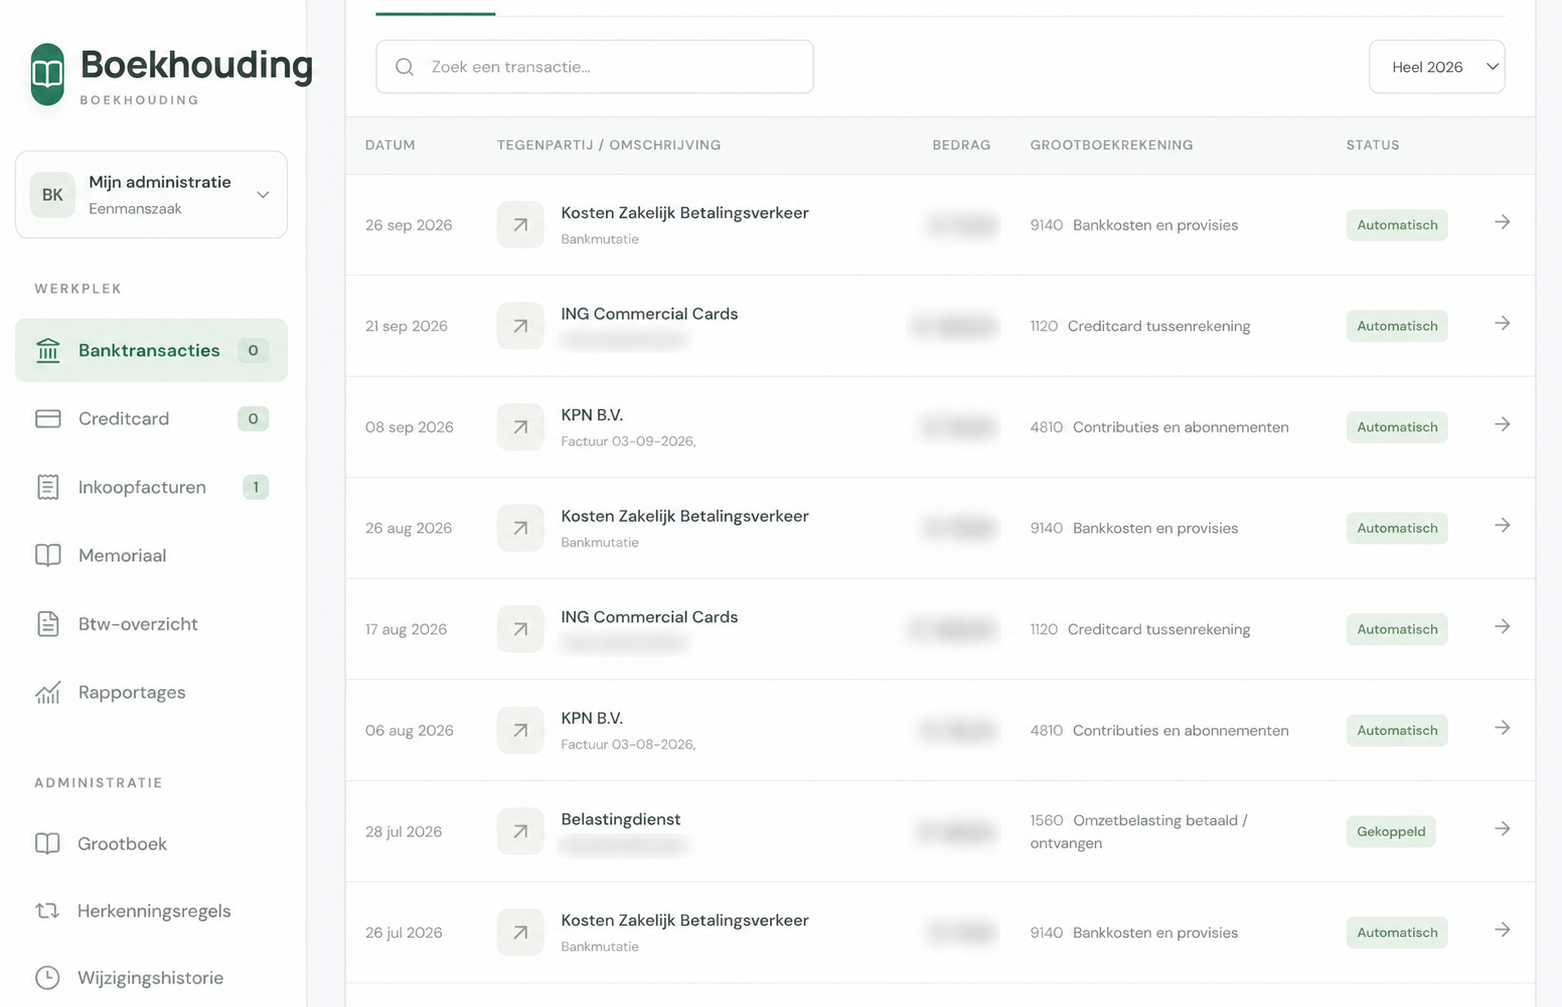Open Inkoopfacturen receipt icon
The height and width of the screenshot is (1007, 1562).
48,487
